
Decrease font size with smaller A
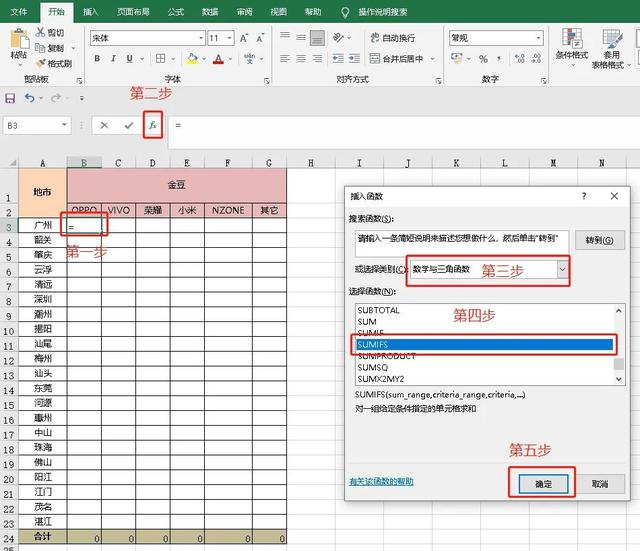coord(260,38)
